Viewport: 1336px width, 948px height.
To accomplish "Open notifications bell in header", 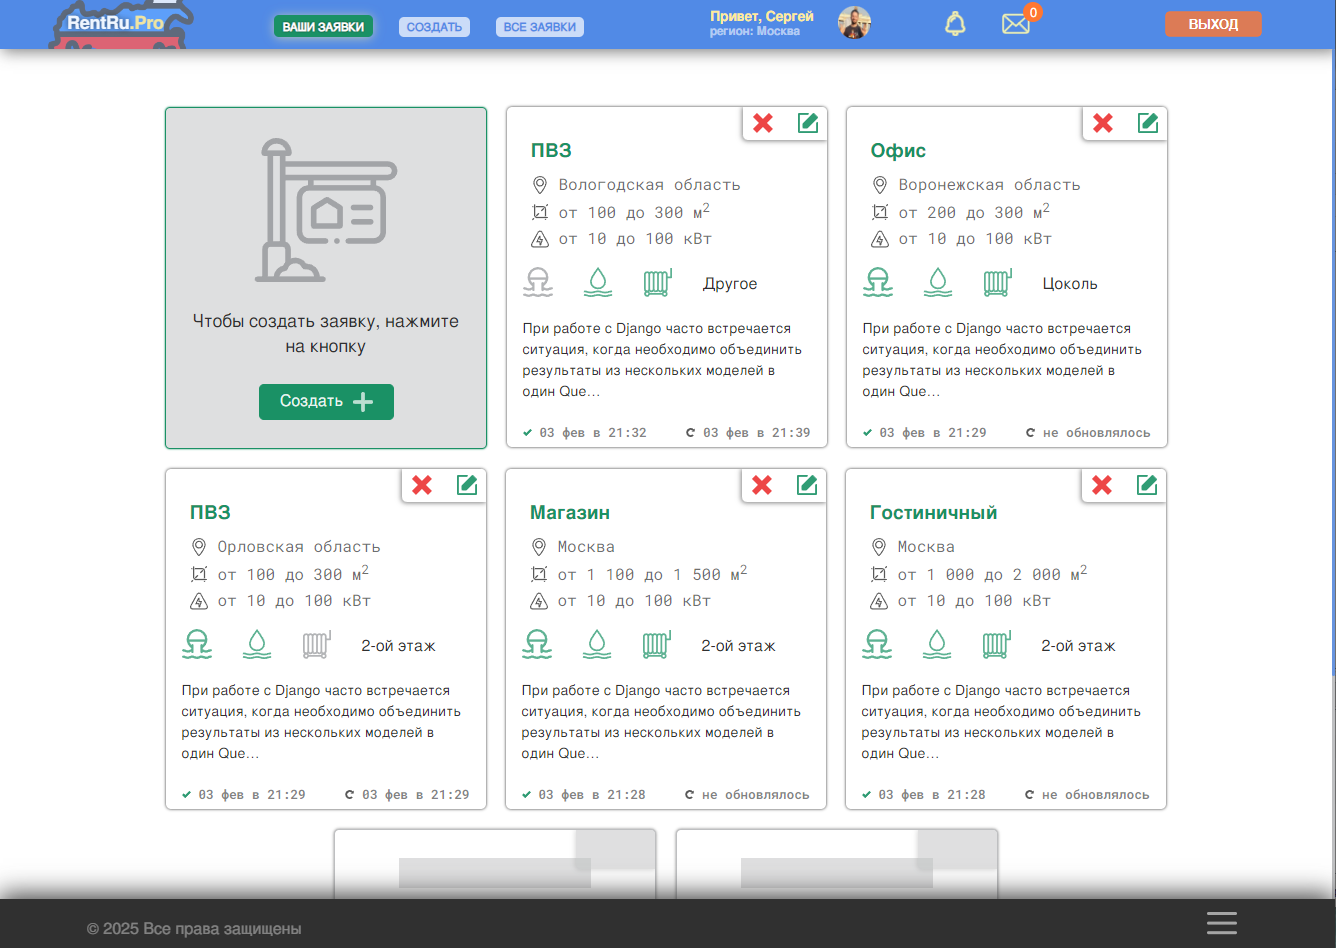I will [x=955, y=24].
